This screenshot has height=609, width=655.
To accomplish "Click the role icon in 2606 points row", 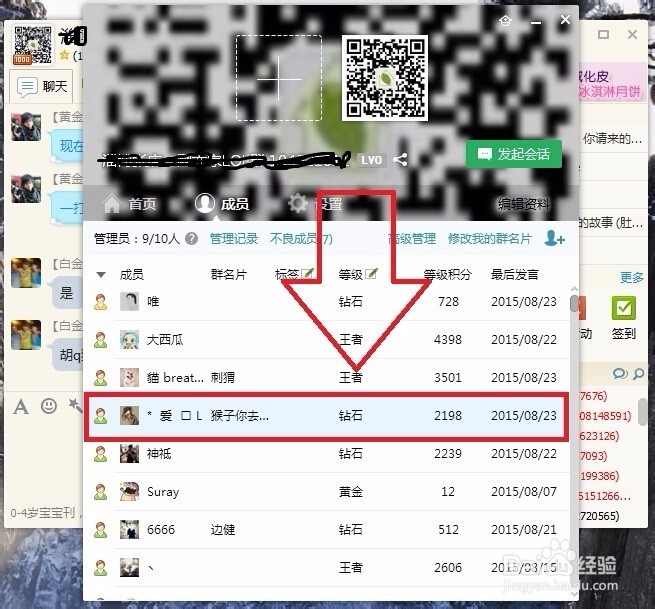I will 100,568.
